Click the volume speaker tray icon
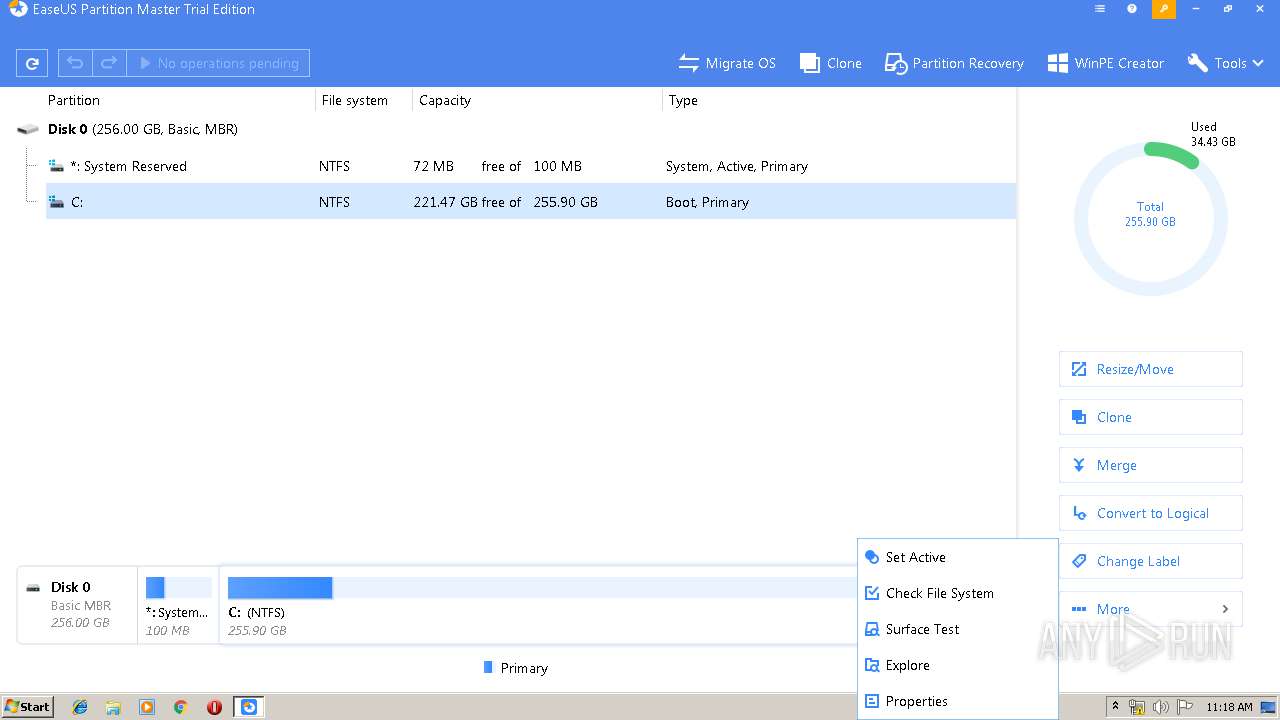 [x=1161, y=707]
